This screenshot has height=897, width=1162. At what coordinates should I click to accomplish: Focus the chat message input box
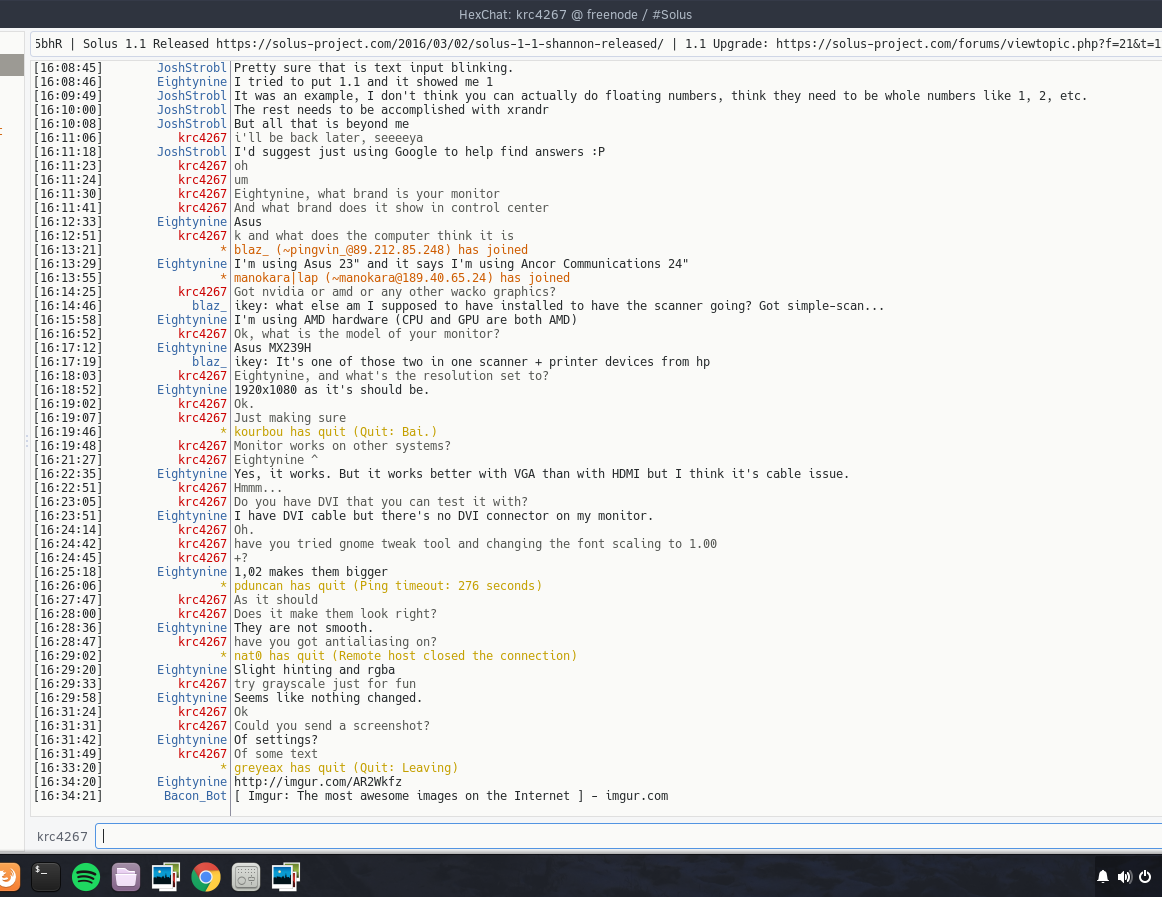click(628, 836)
